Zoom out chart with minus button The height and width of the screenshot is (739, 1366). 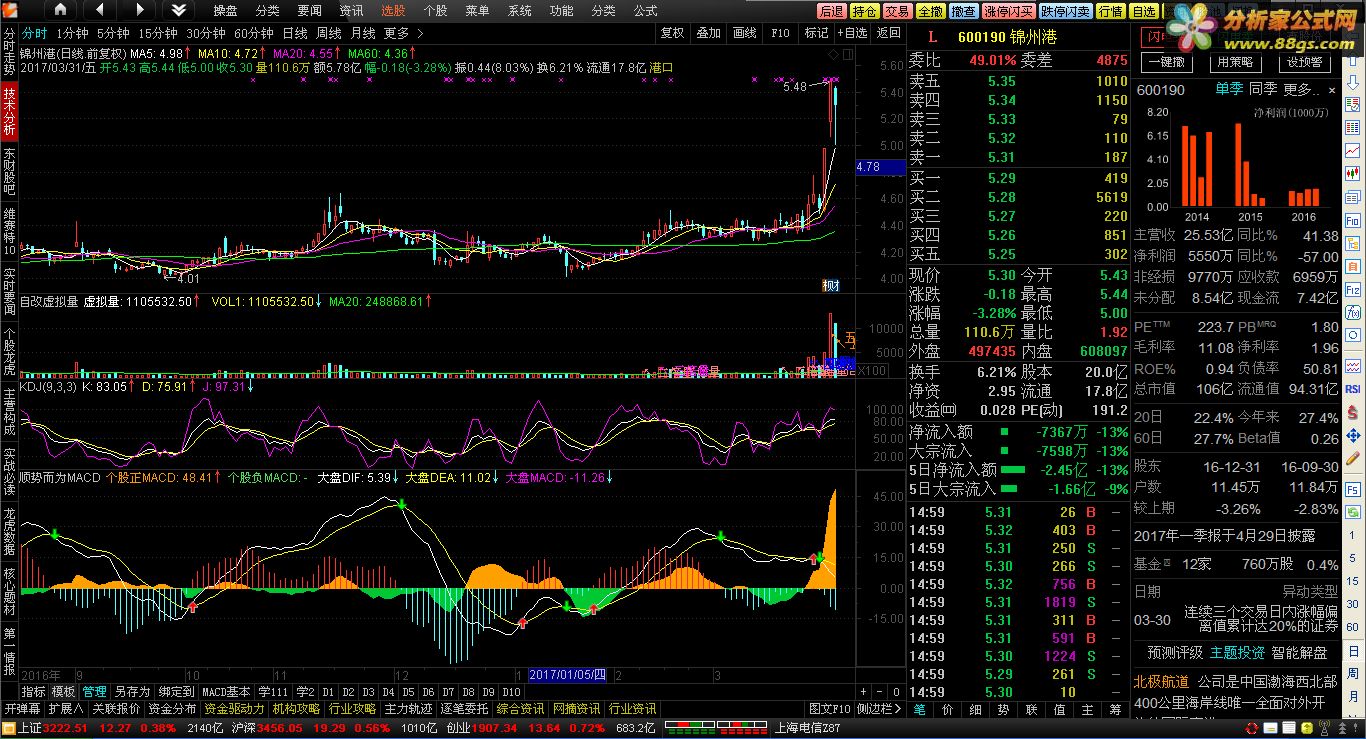pyautogui.click(x=880, y=691)
